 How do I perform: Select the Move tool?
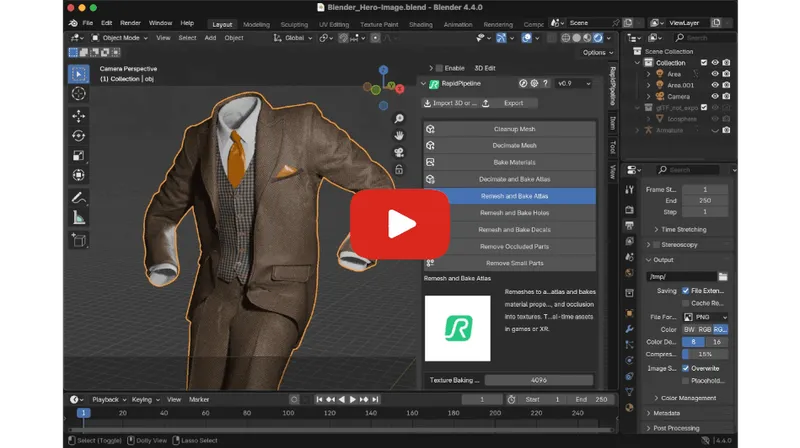click(79, 116)
